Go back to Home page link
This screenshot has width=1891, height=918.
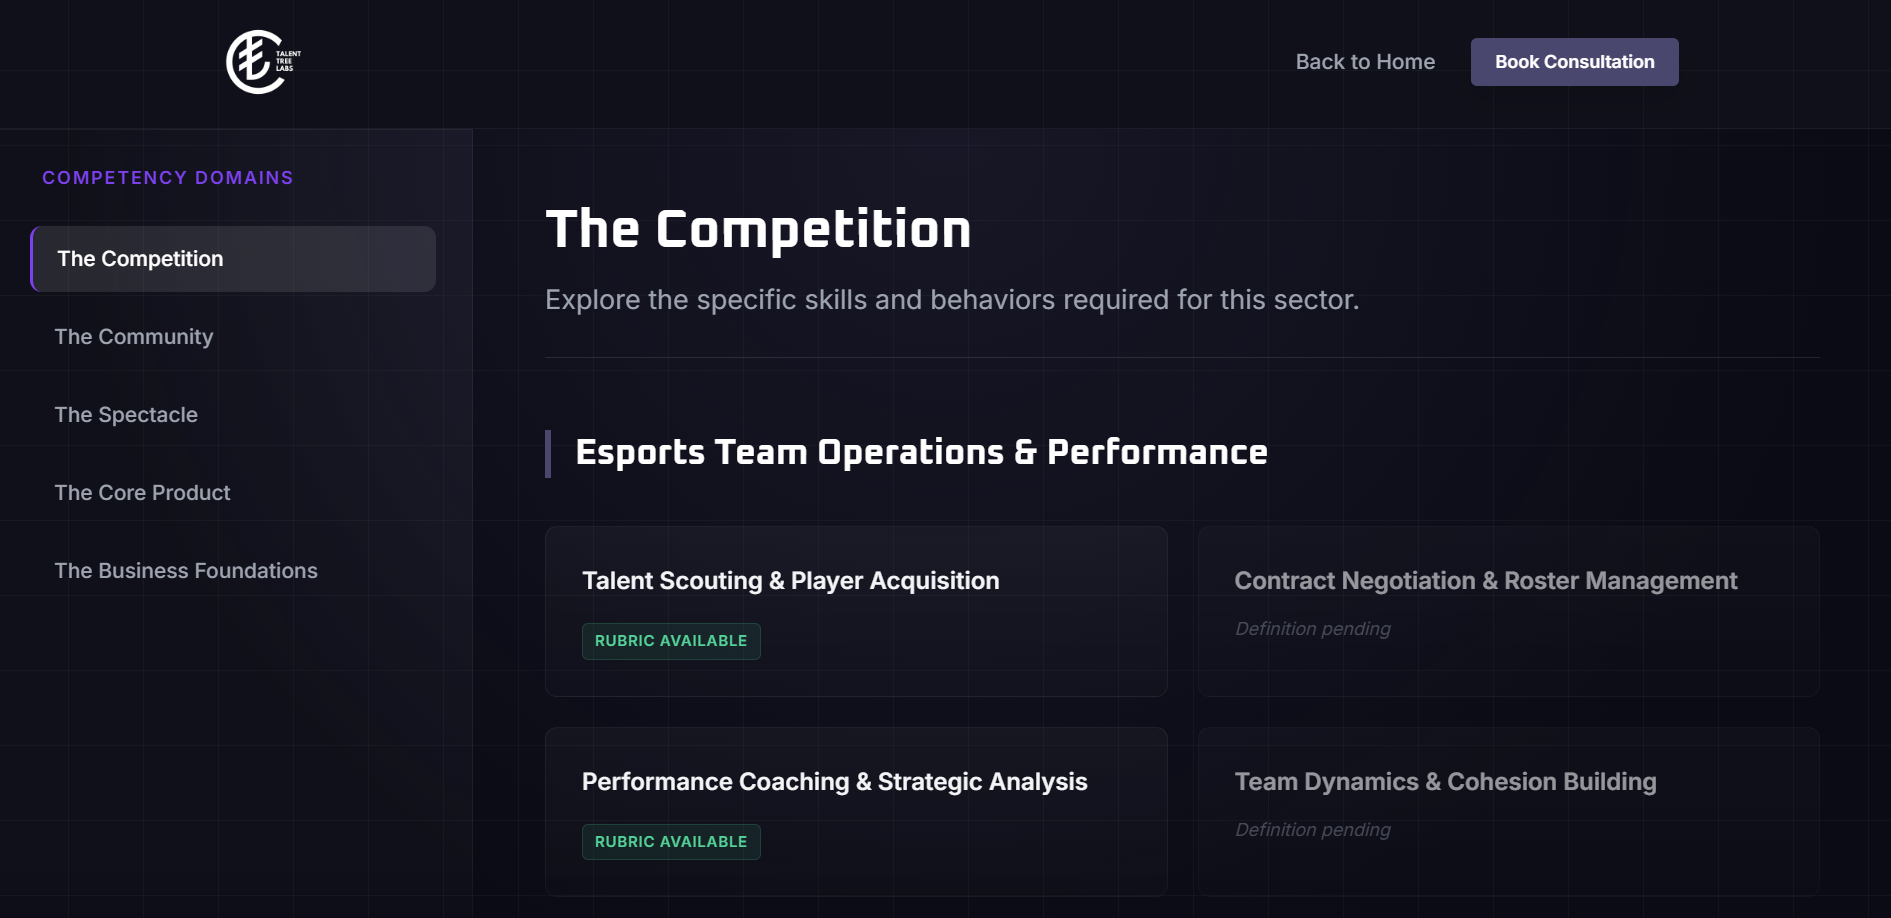pos(1365,62)
